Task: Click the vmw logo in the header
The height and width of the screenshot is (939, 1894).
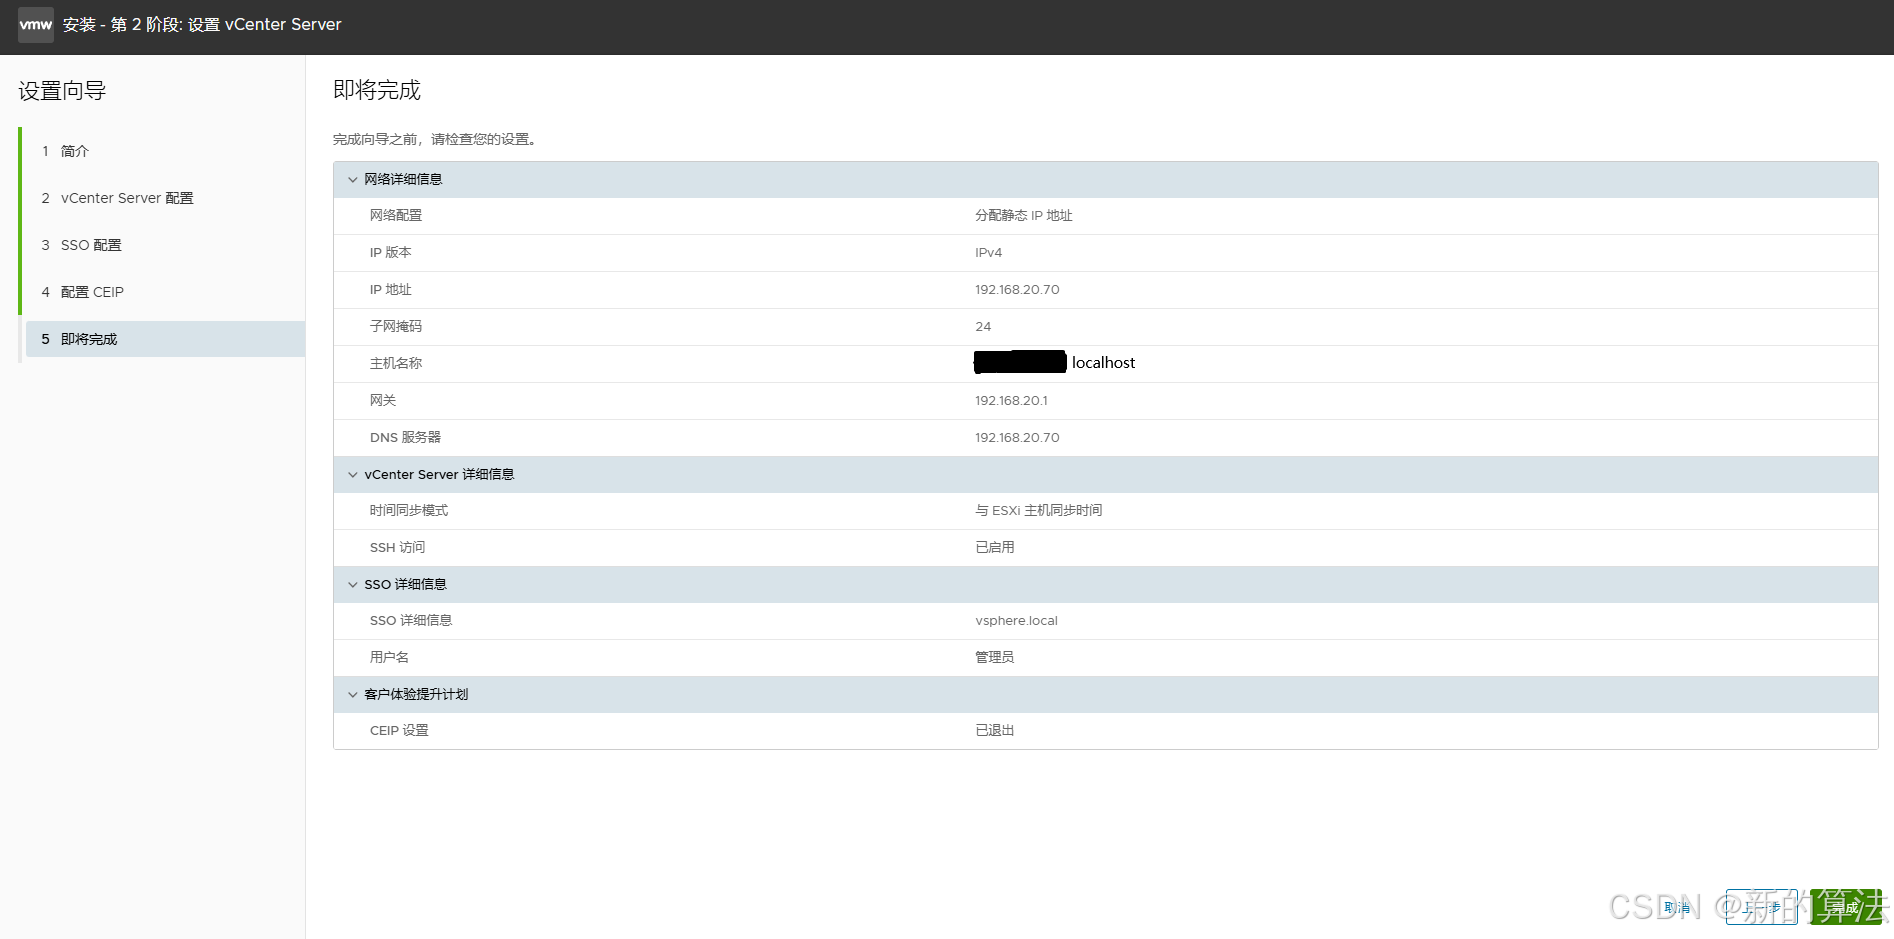Action: pos(36,24)
